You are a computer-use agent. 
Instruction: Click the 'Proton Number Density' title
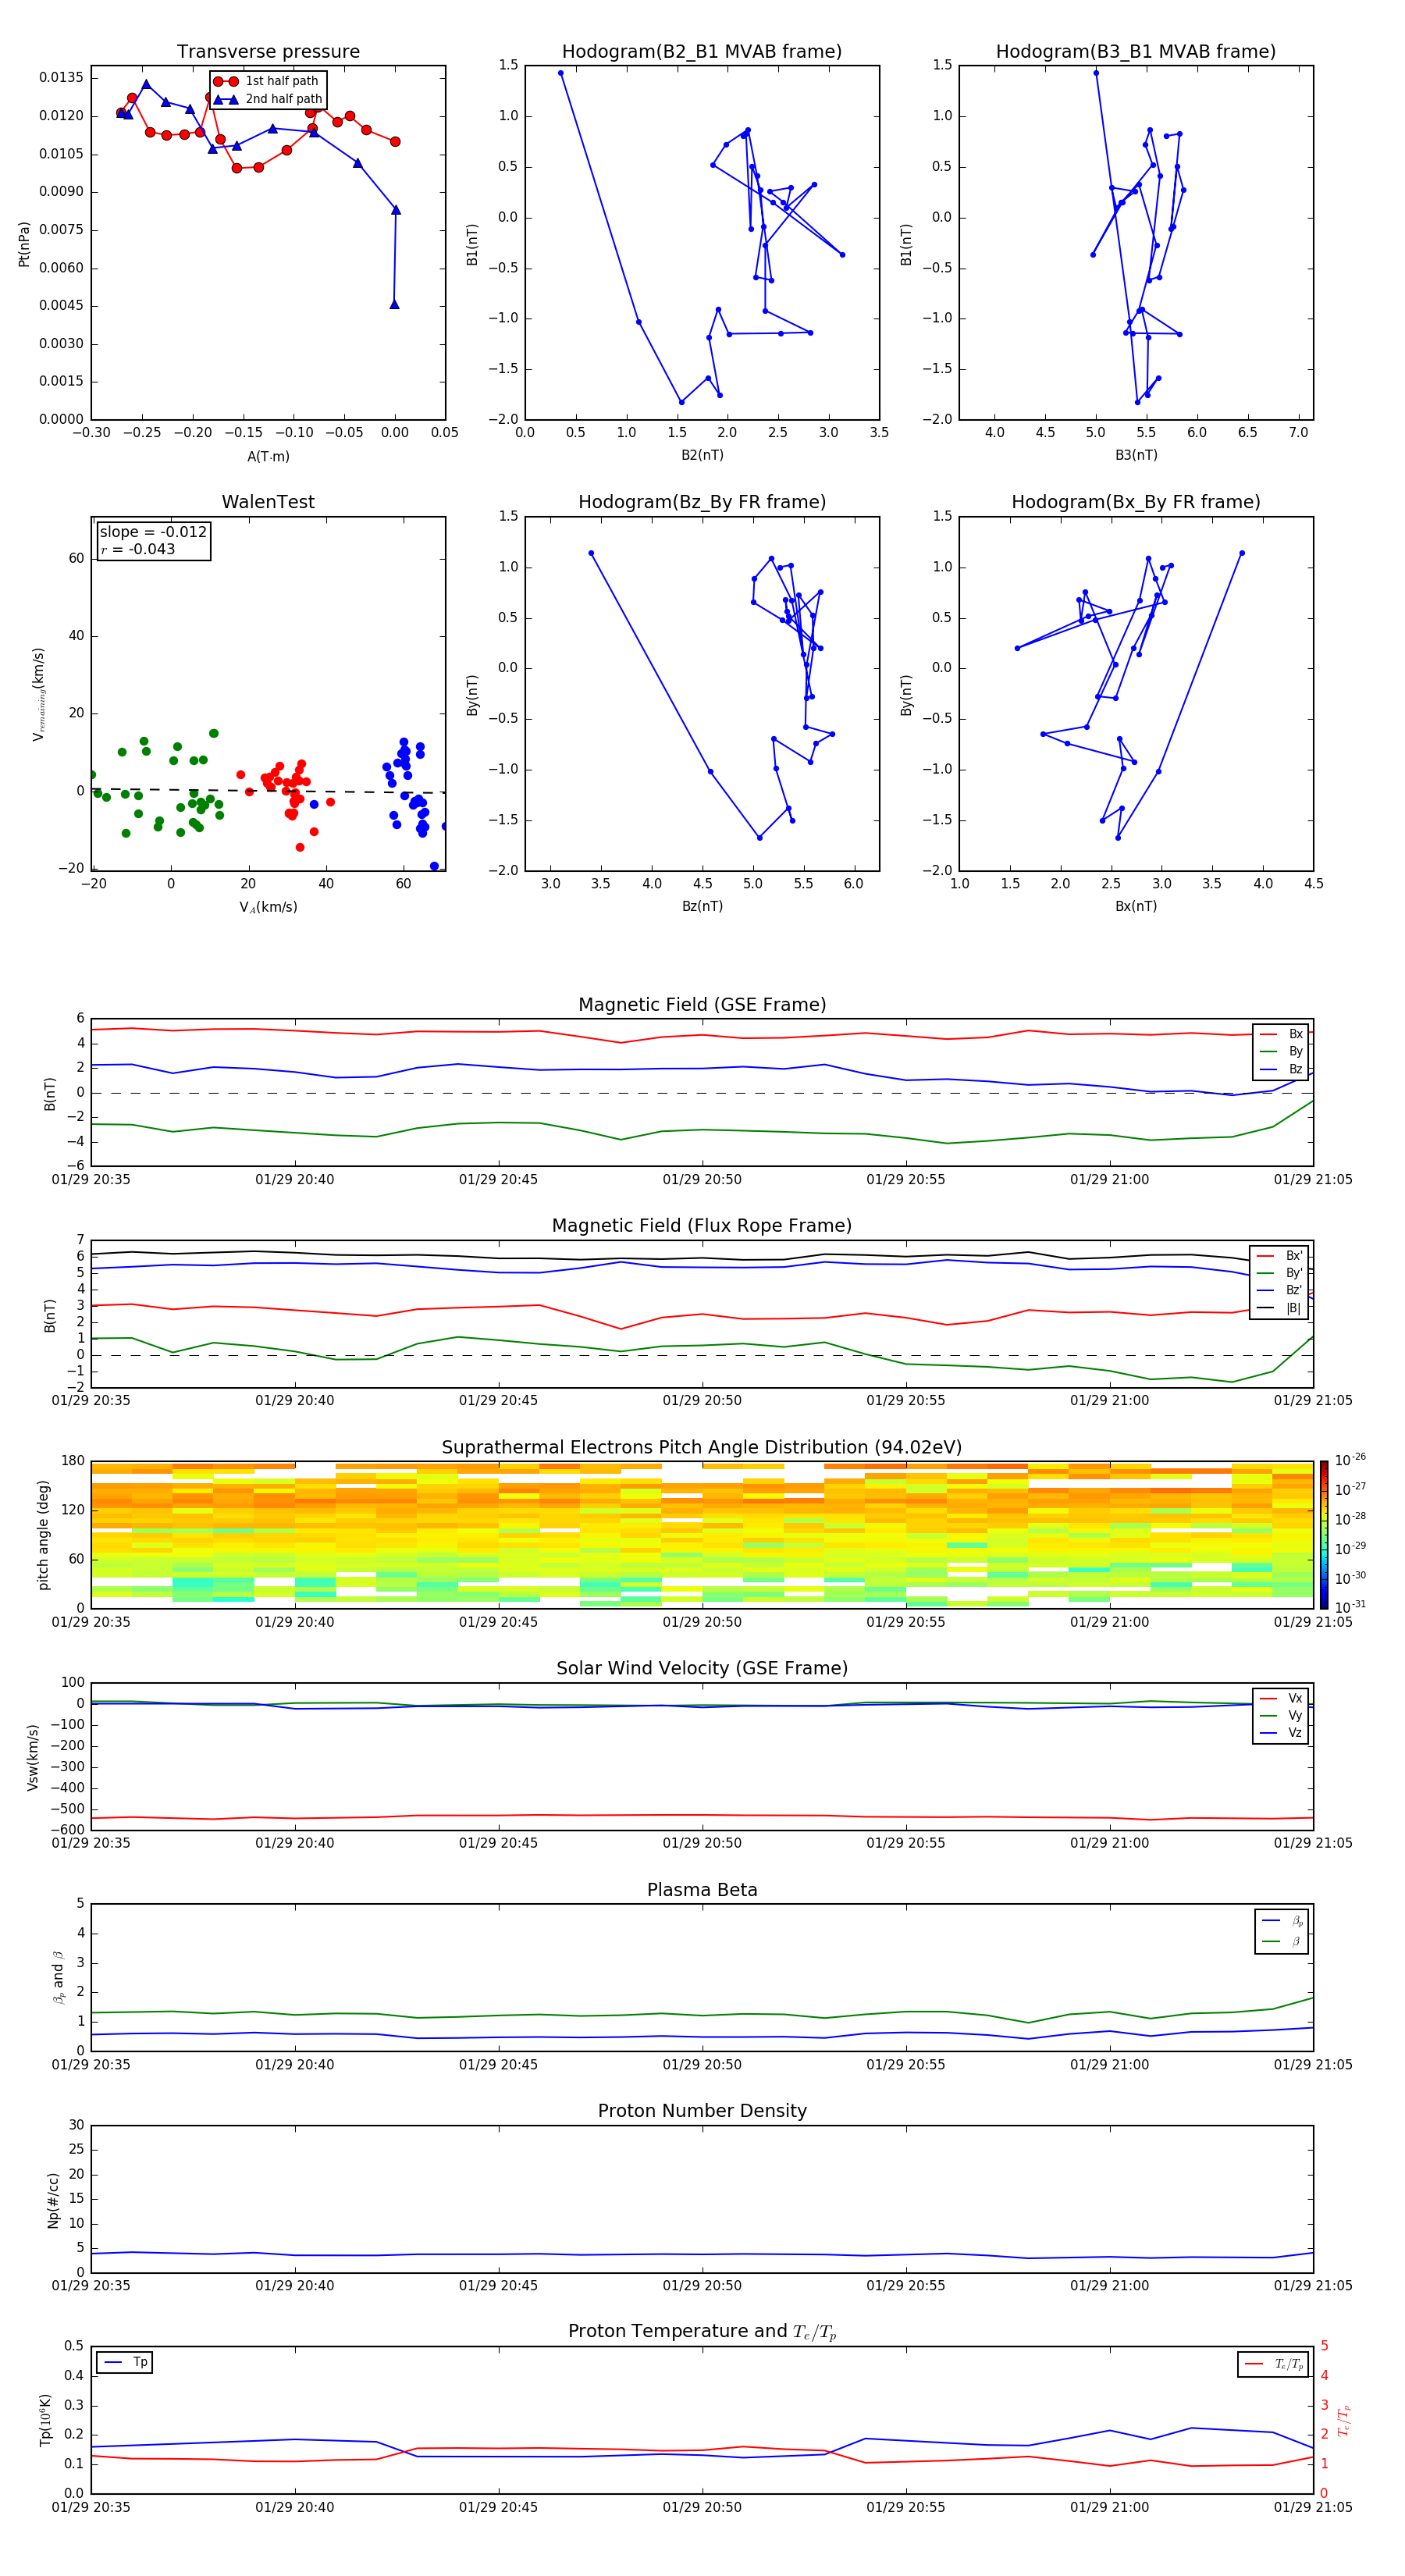702,2111
